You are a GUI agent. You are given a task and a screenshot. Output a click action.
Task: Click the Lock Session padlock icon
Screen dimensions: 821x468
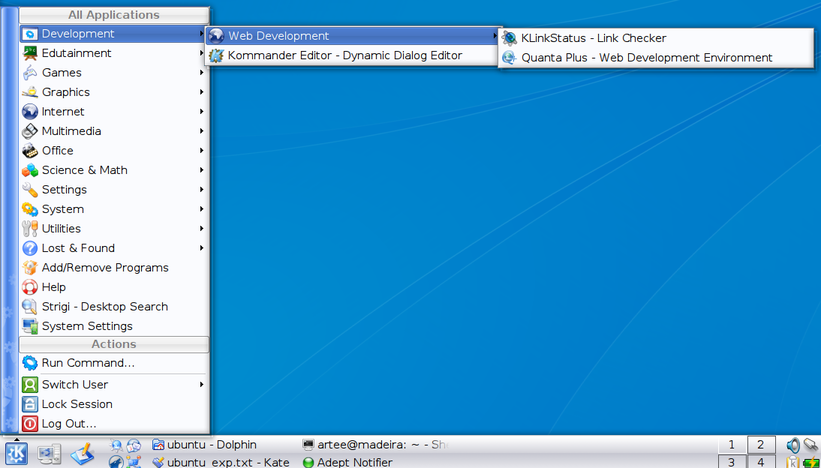[30, 404]
